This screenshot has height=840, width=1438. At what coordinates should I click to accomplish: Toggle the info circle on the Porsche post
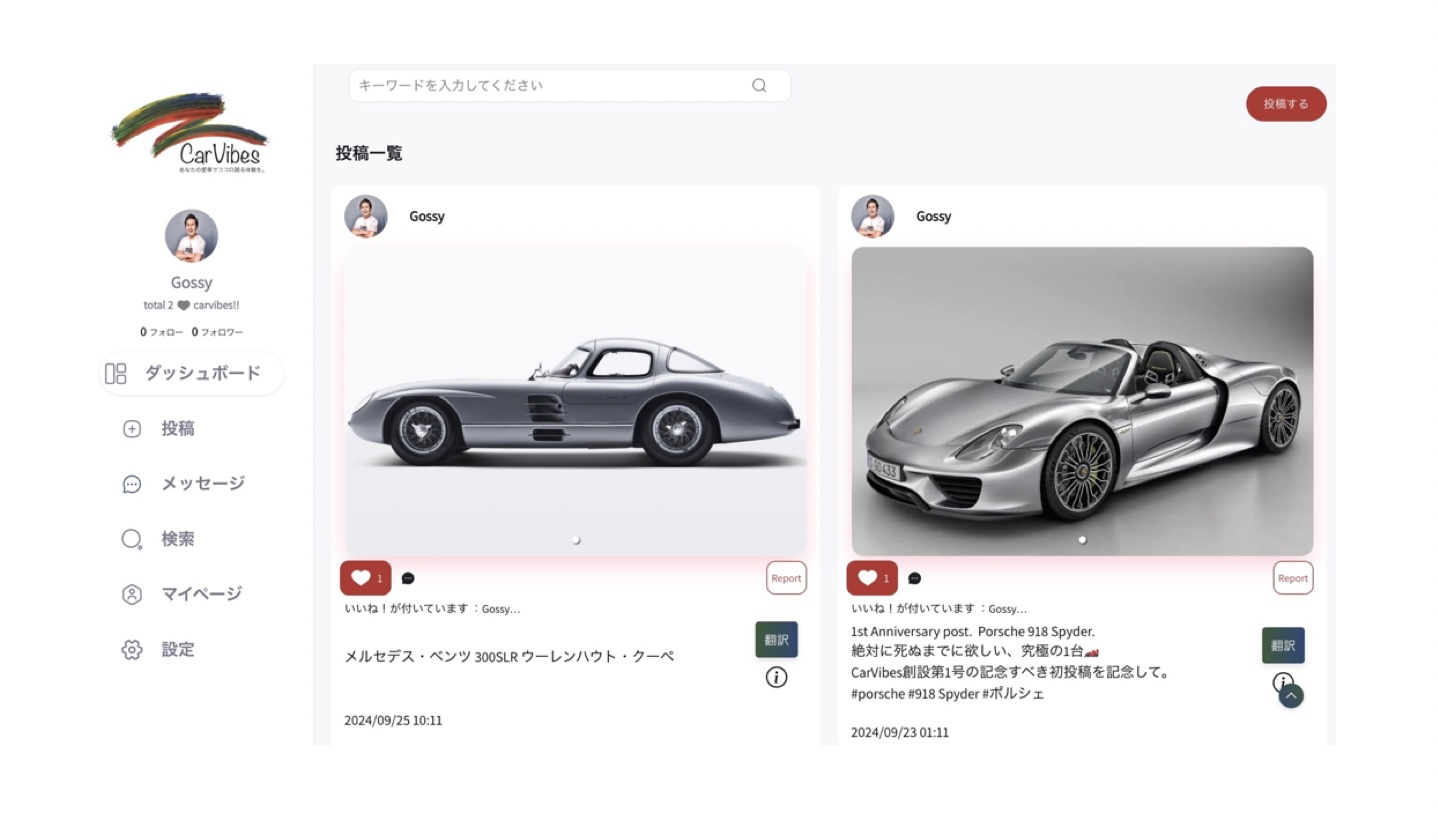(x=1281, y=682)
